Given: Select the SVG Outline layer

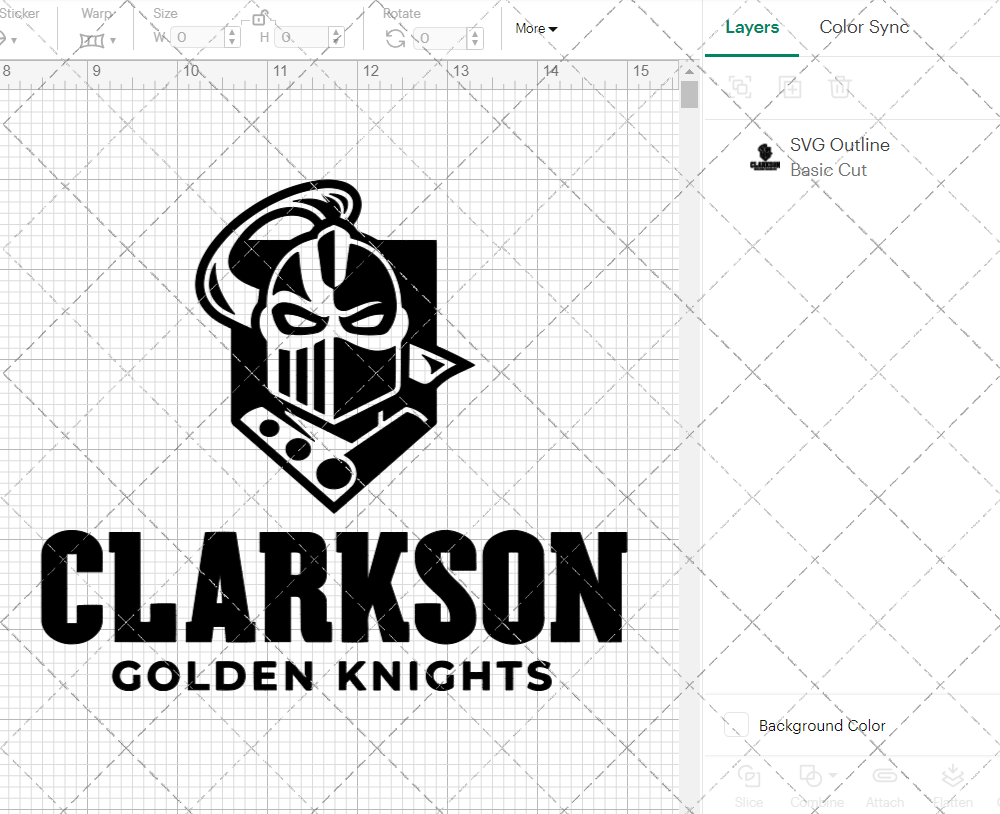Looking at the screenshot, I should [x=839, y=145].
